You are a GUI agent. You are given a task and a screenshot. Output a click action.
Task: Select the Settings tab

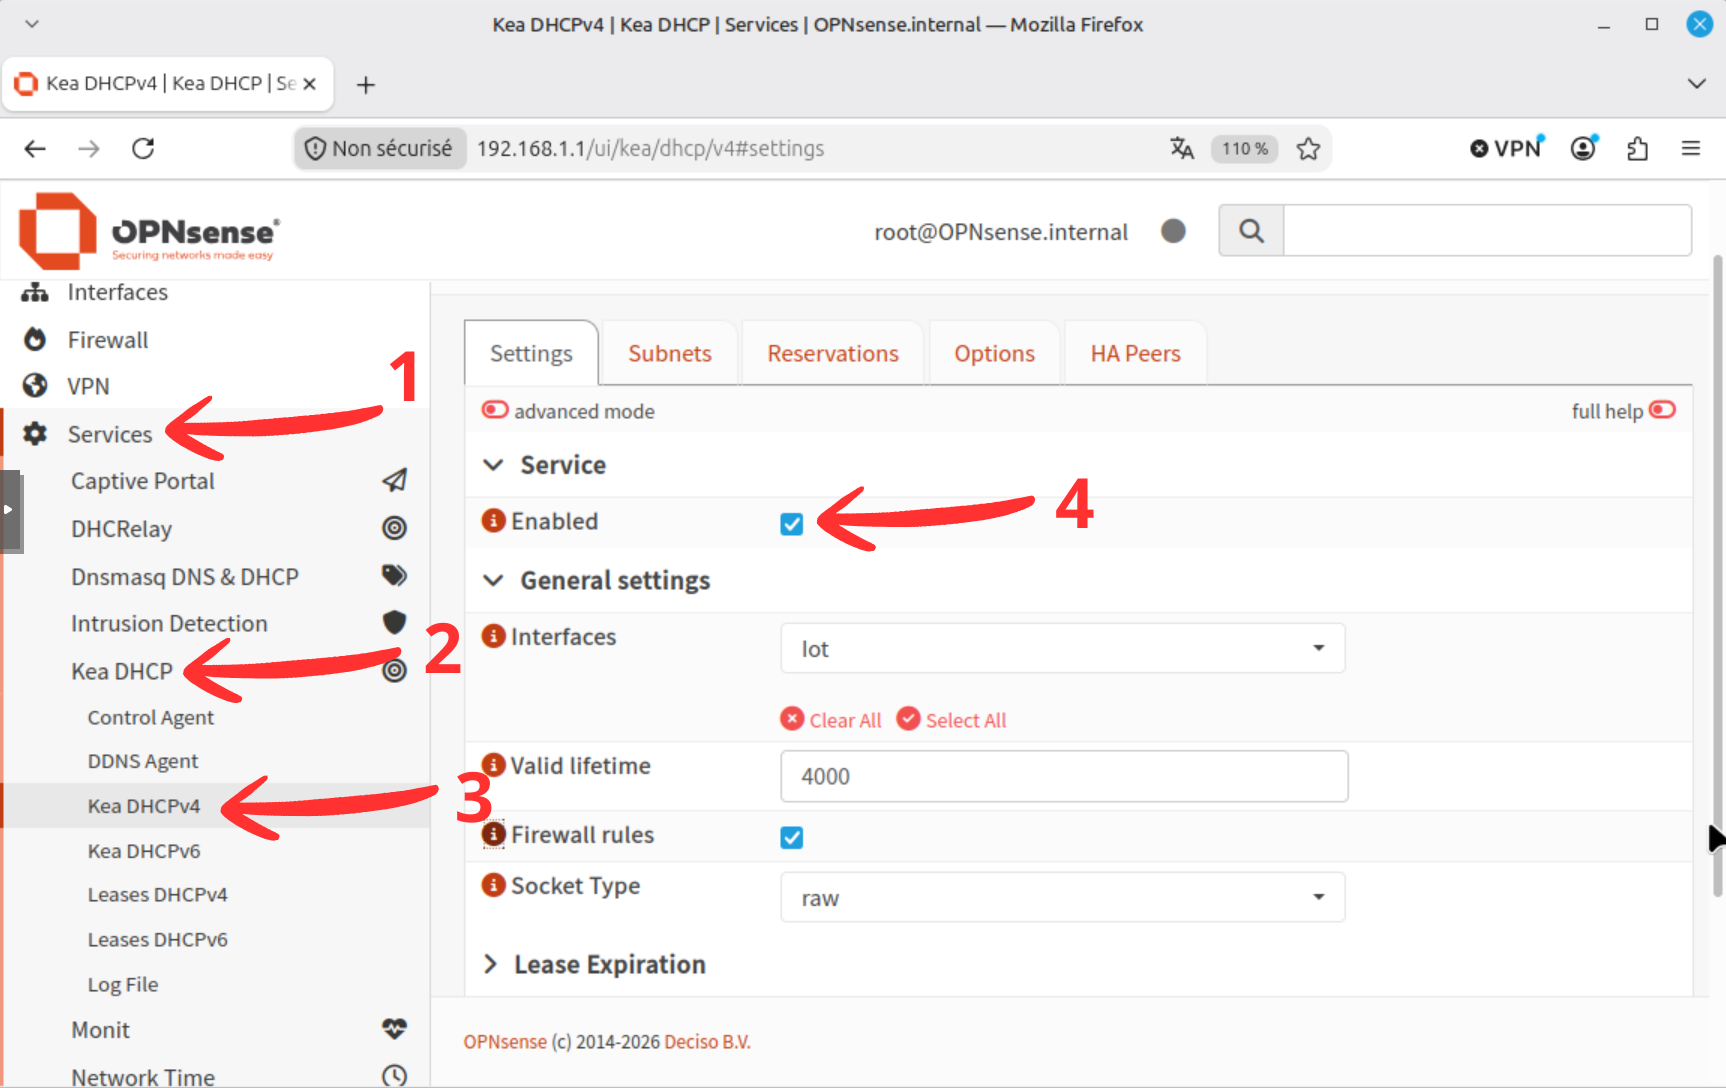pos(531,353)
